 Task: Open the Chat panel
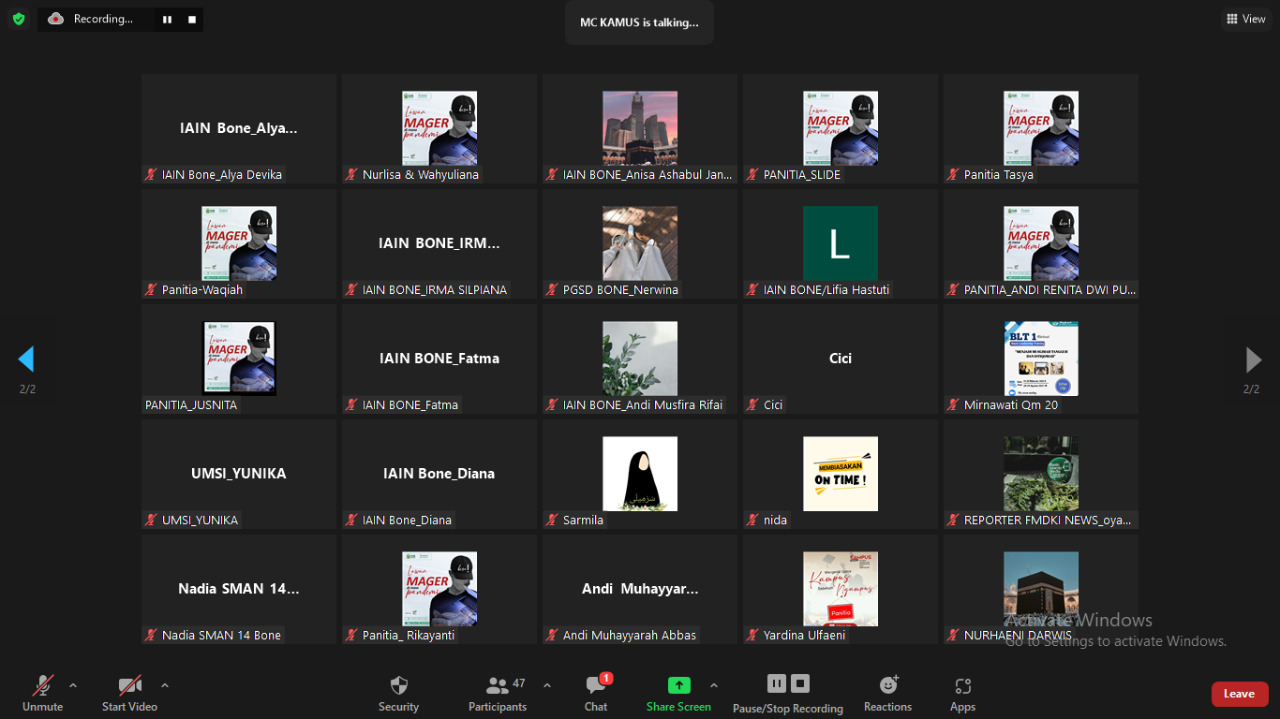click(596, 693)
